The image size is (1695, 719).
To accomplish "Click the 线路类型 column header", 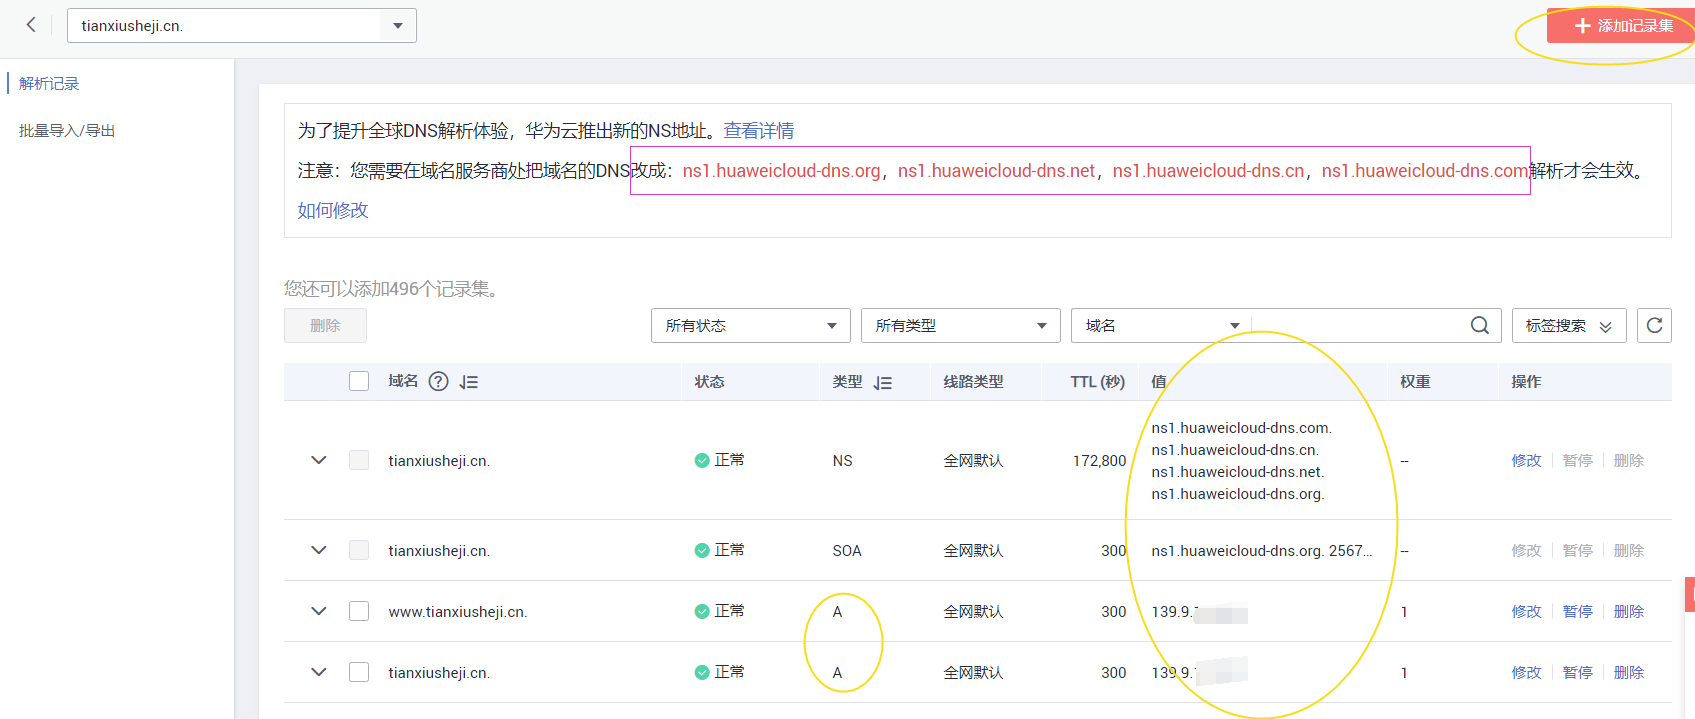I will point(973,382).
